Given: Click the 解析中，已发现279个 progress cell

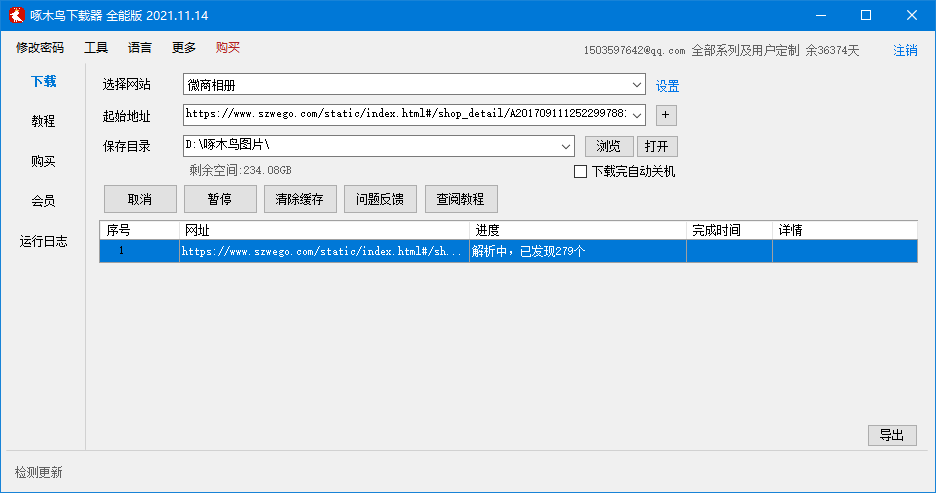Looking at the screenshot, I should click(578, 251).
